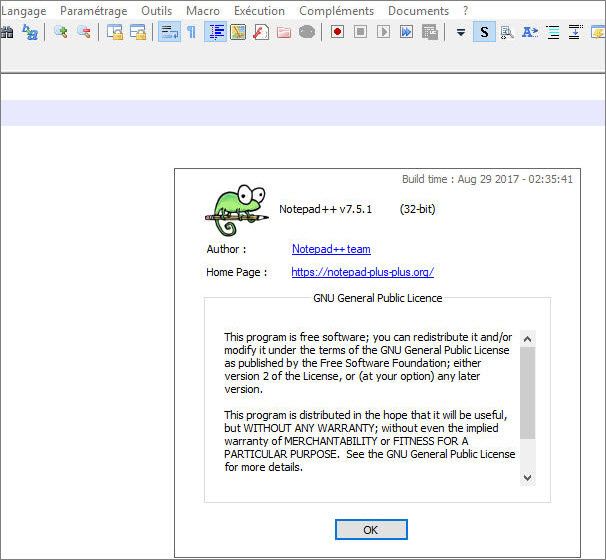Click the partly visible yellow icon at the toolbar's right end
The width and height of the screenshot is (606, 560).
pos(598,32)
